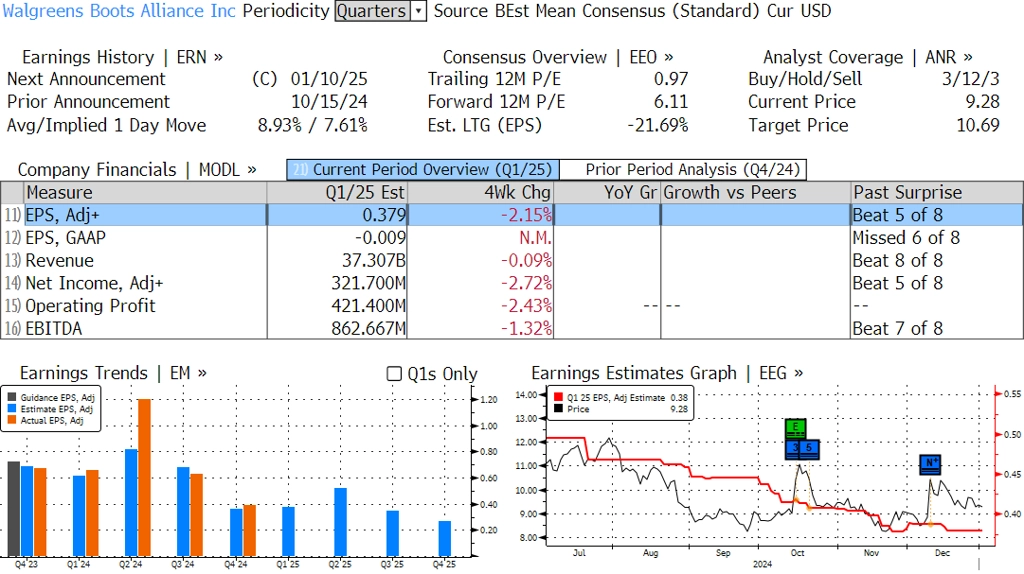Viewport: 1024px width, 574px height.
Task: Click EBITDA estimate 862.667M
Action: pyautogui.click(x=368, y=328)
